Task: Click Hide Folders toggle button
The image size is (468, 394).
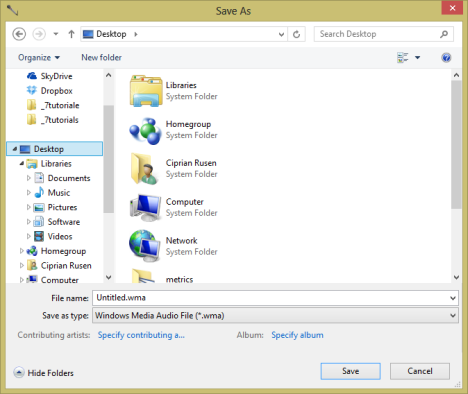Action: (x=44, y=373)
